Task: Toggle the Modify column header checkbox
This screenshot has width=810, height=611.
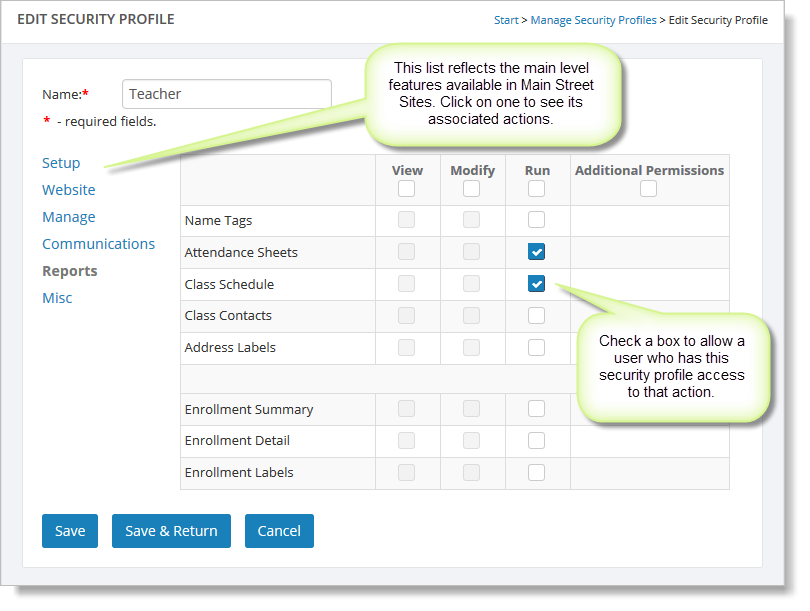Action: (x=472, y=189)
